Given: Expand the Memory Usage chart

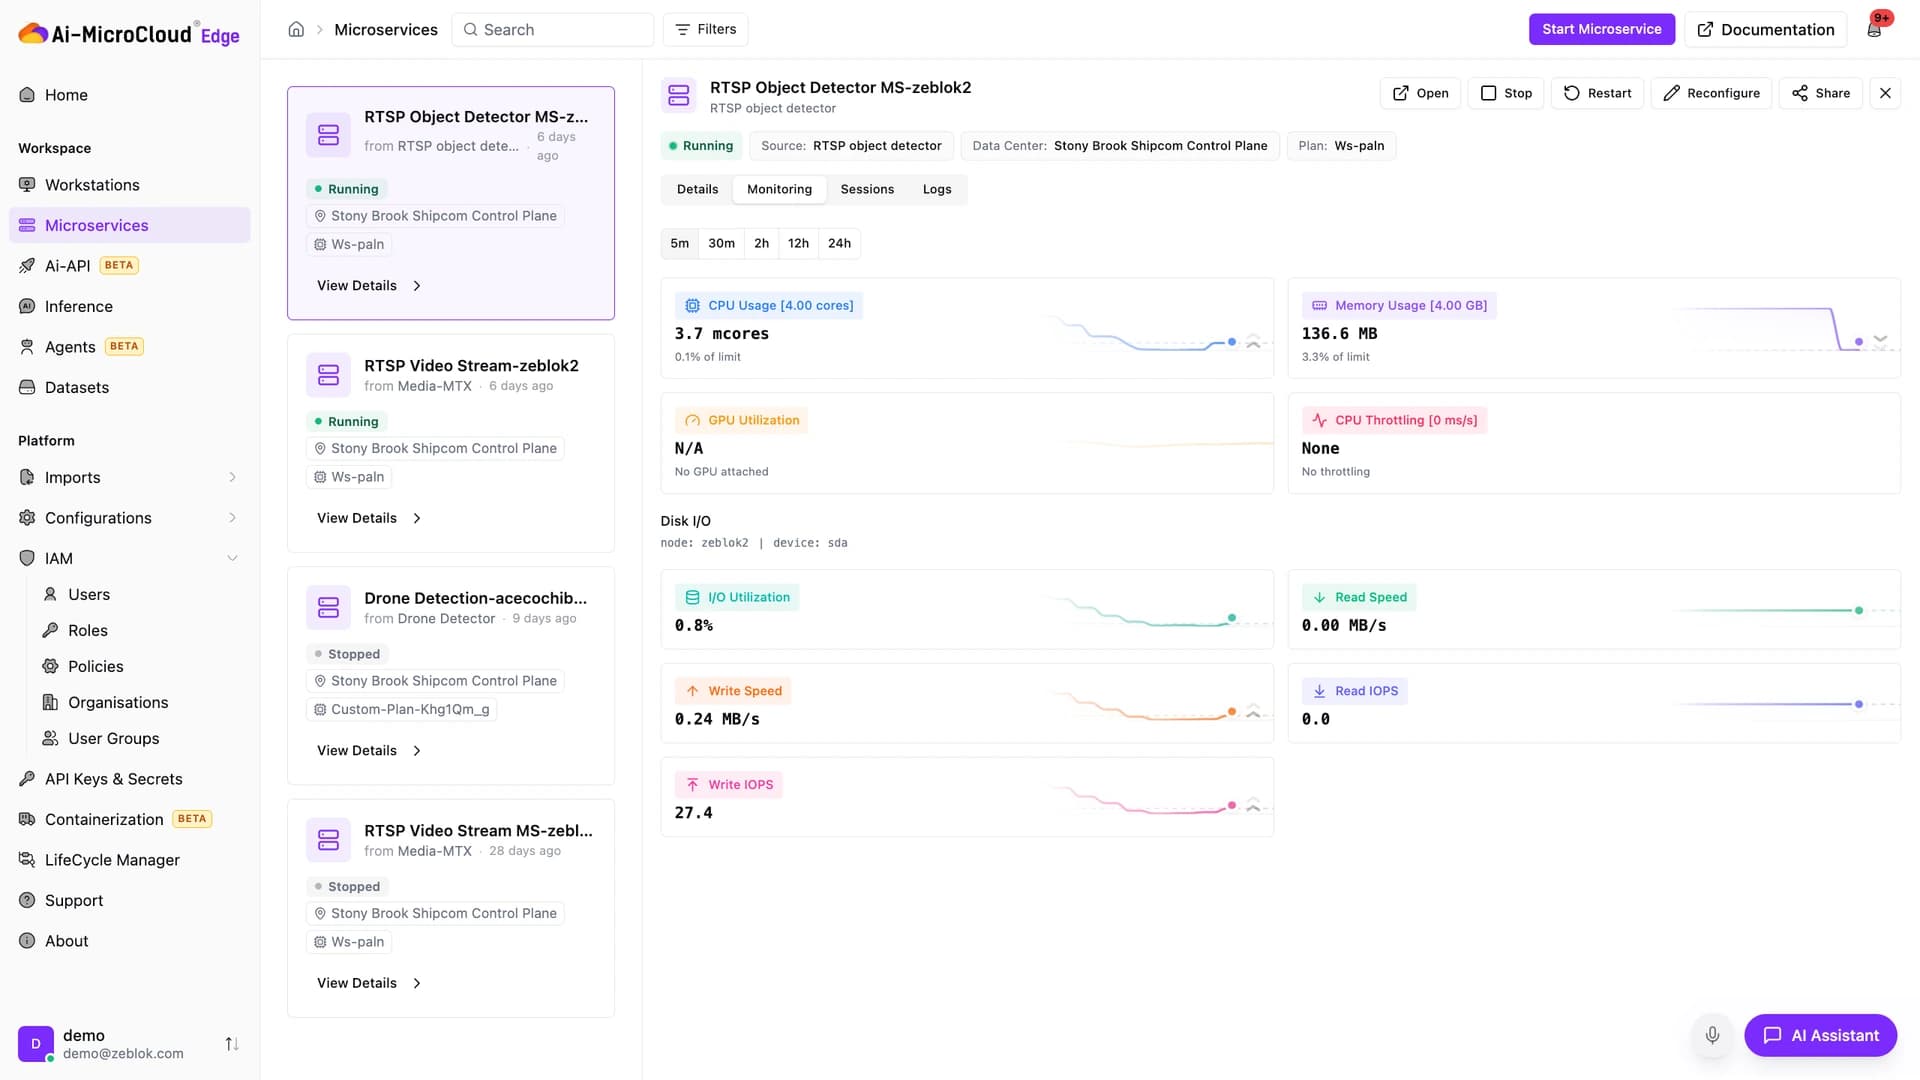Looking at the screenshot, I should point(1880,340).
